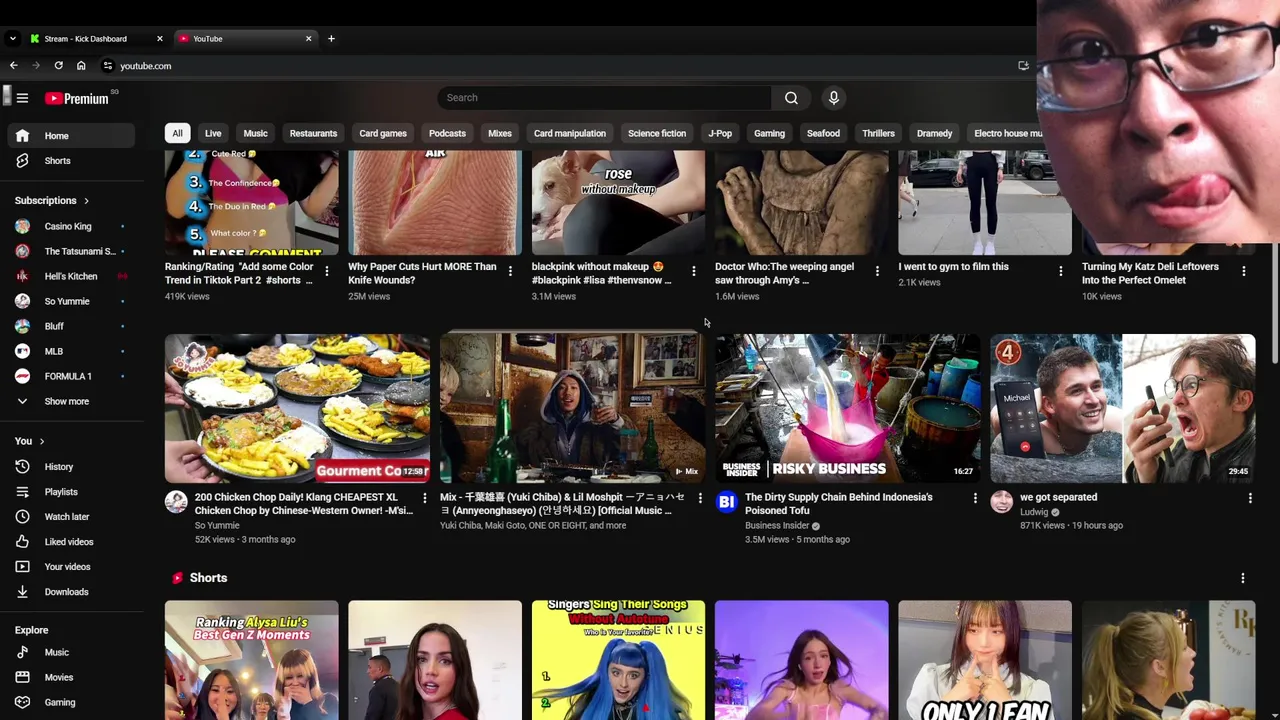Viewport: 1280px width, 720px height.
Task: Open the hamburger guide menu
Action: click(22, 98)
